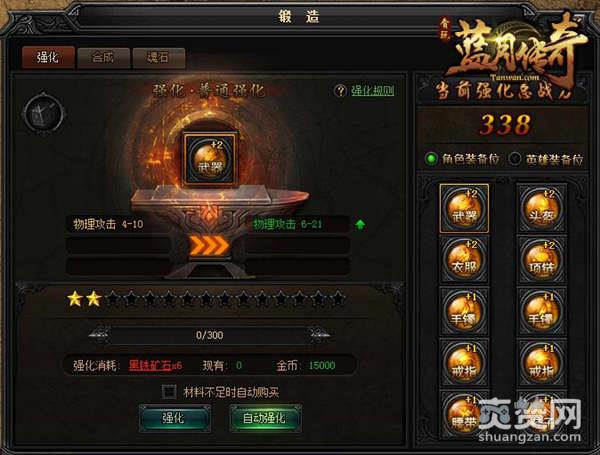
Task: Enable 材料不足时自动购买 checkbox
Action: tap(169, 391)
